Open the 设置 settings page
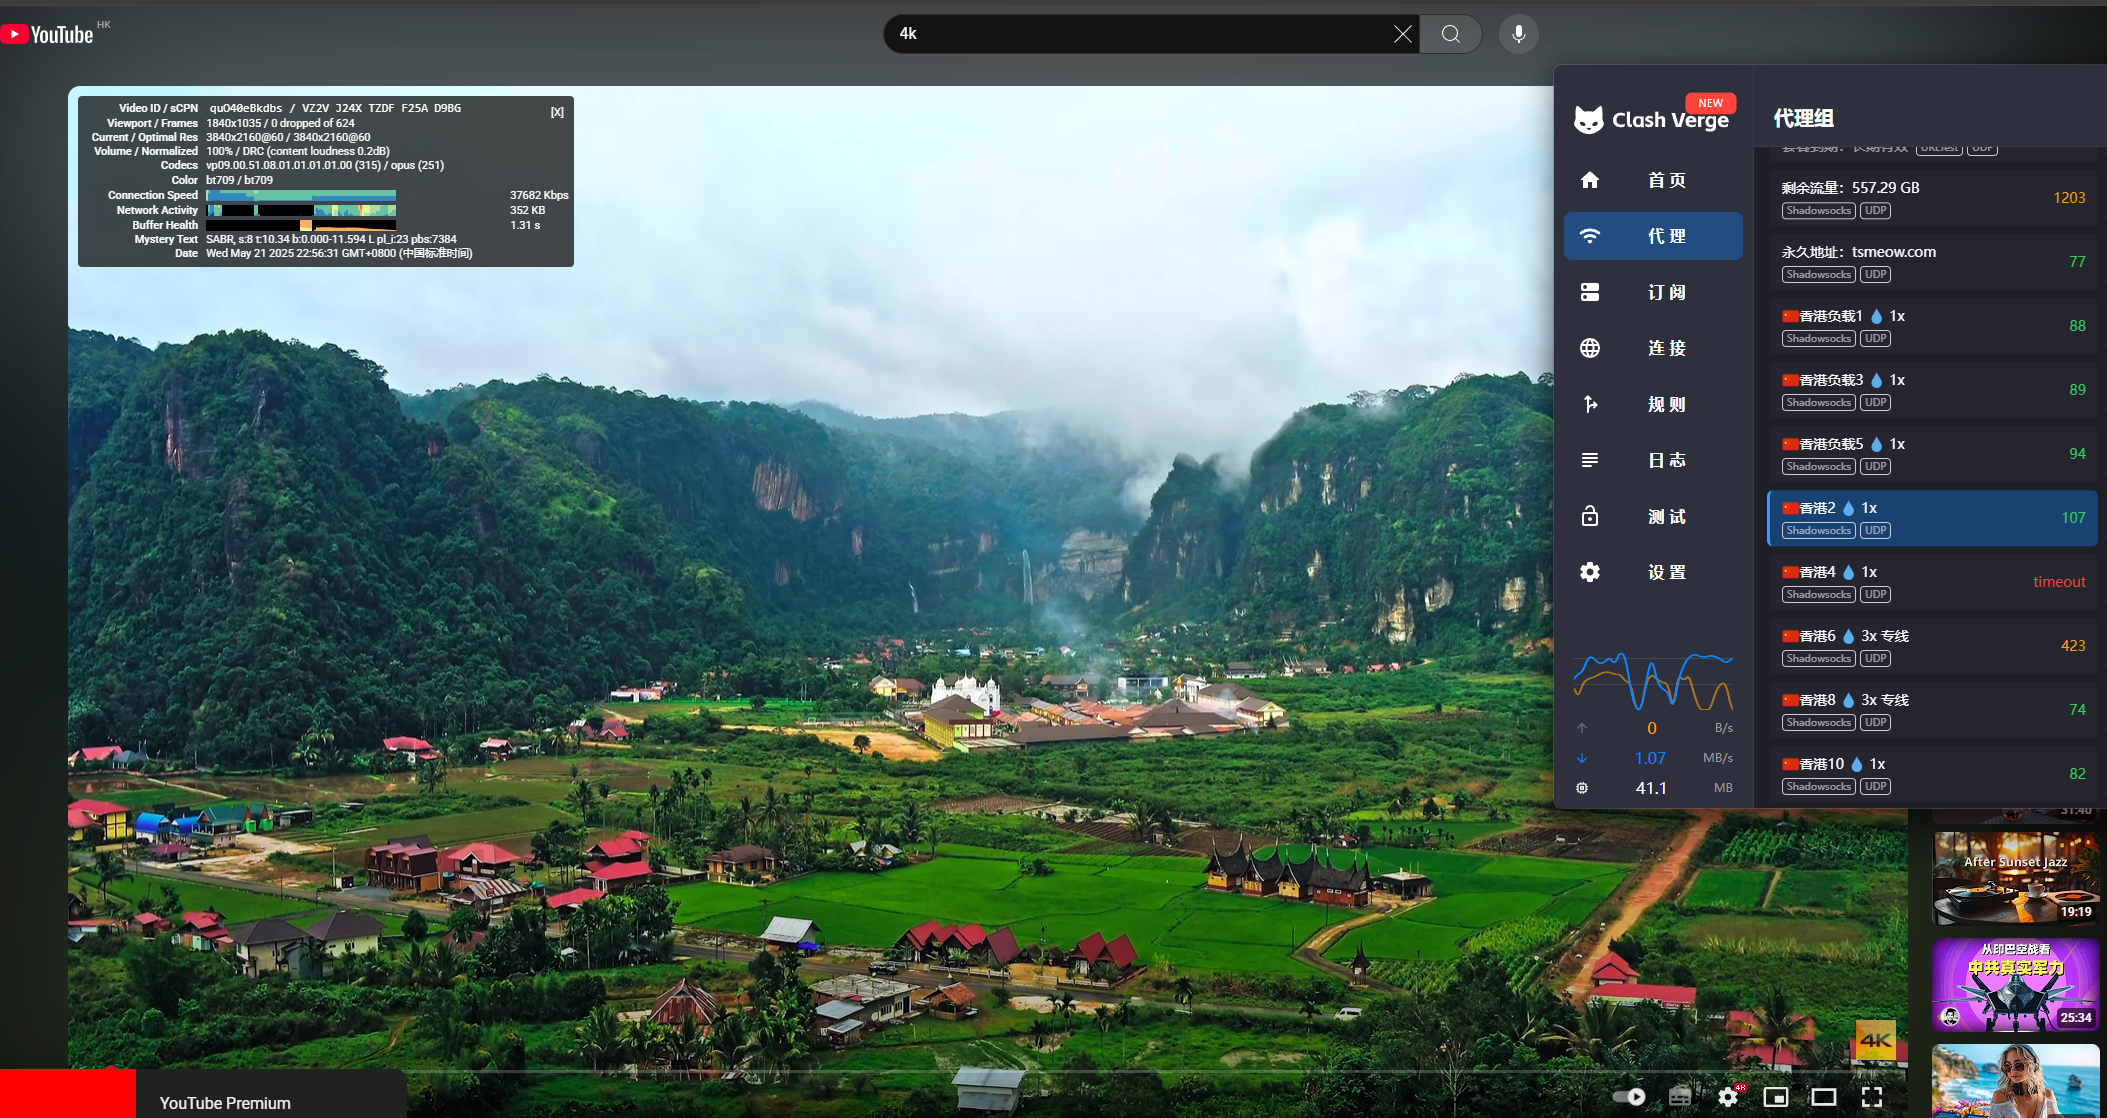Image resolution: width=2107 pixels, height=1118 pixels. 1652,572
